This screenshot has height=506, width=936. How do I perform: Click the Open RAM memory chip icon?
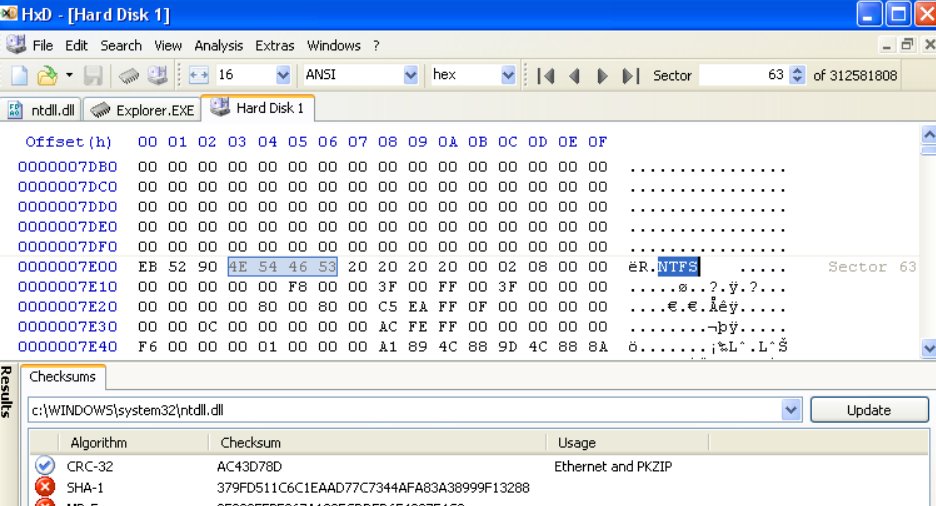129,76
